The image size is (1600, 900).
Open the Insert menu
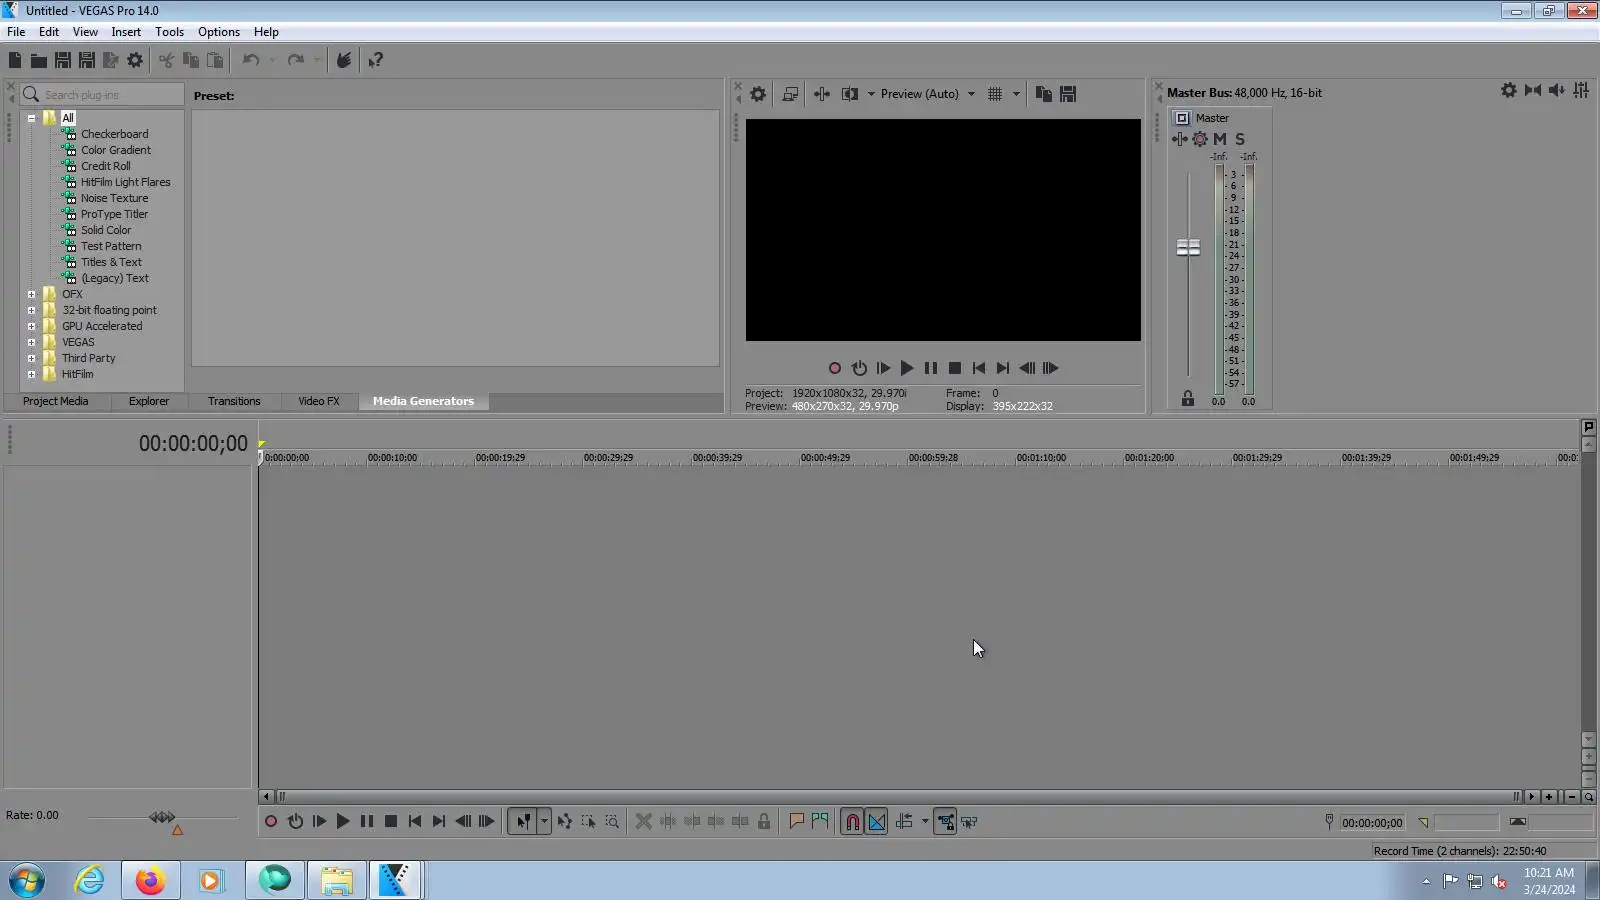pyautogui.click(x=126, y=32)
